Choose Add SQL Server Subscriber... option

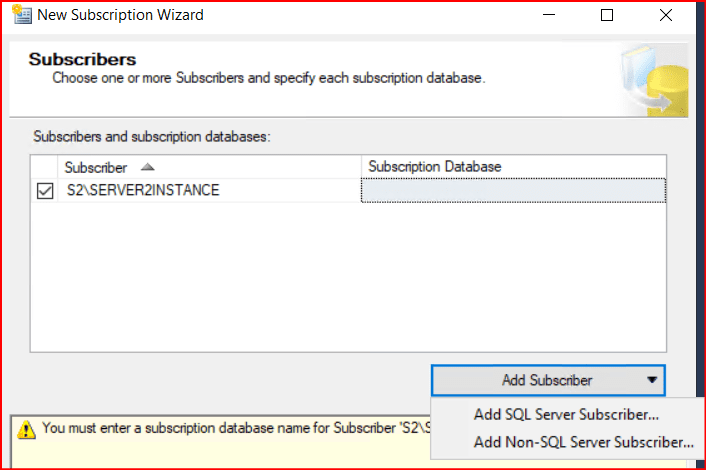point(566,415)
